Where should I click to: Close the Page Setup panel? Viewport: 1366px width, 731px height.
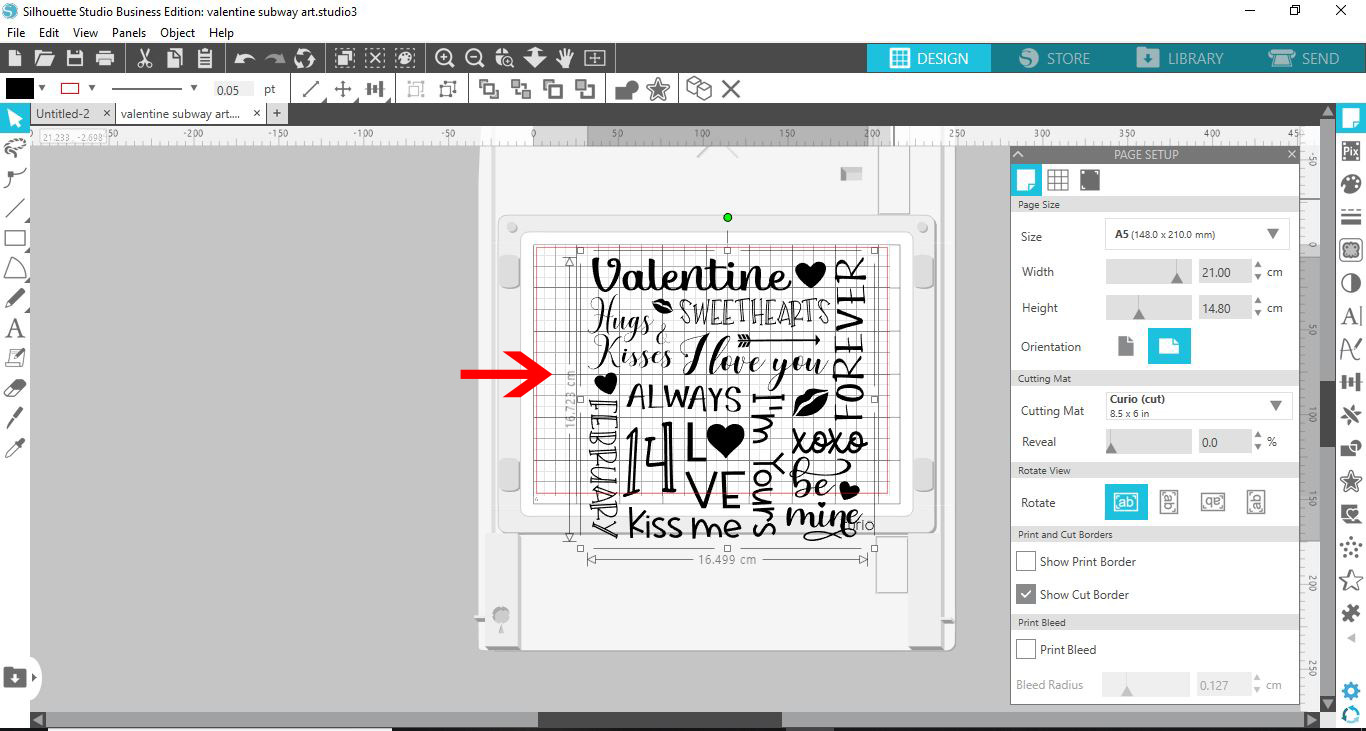pyautogui.click(x=1292, y=154)
